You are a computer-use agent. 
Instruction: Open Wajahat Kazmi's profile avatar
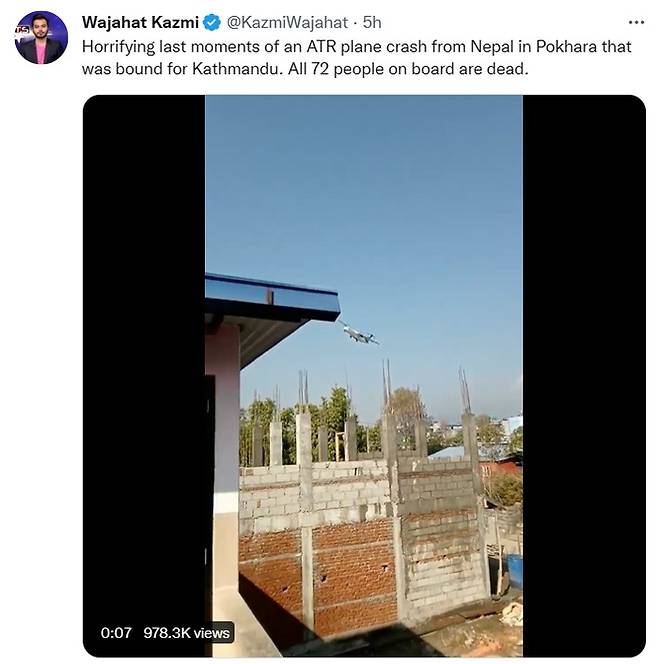pos(41,38)
